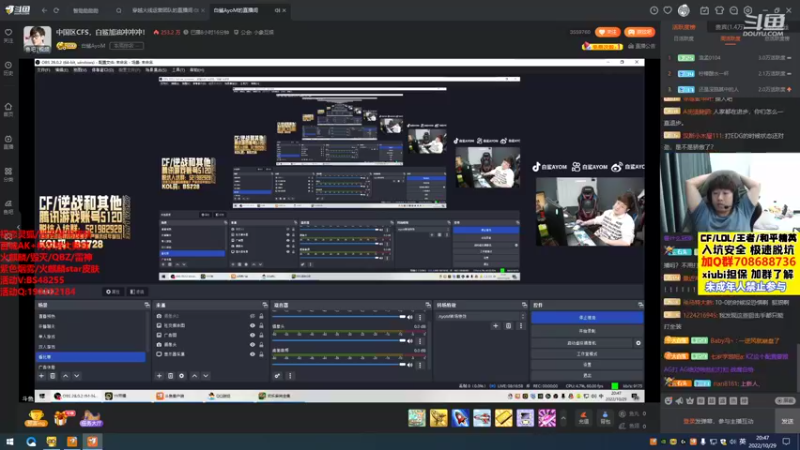Reload the page with refresh icon
800x450 pixels.
tap(56, 10)
